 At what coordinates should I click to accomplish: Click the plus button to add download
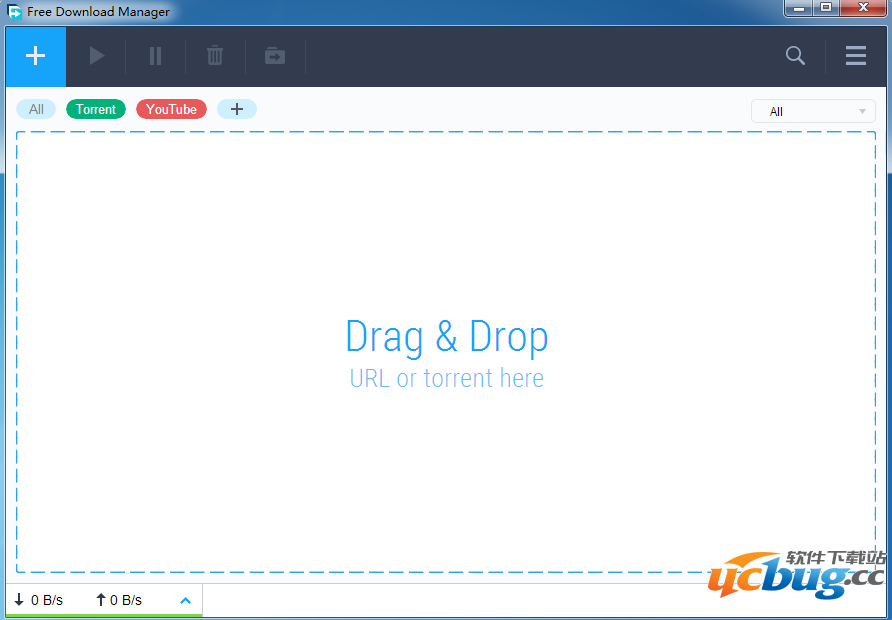tap(35, 56)
